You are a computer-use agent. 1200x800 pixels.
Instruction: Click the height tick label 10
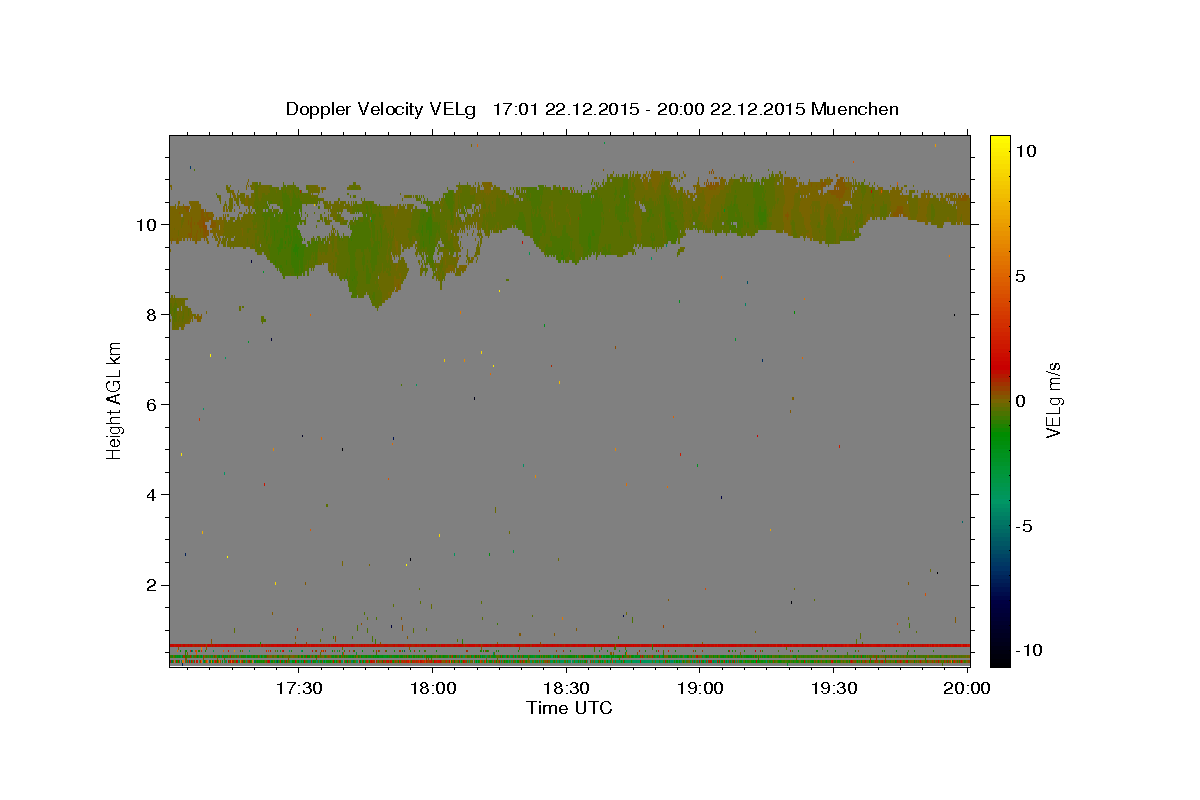(x=147, y=224)
